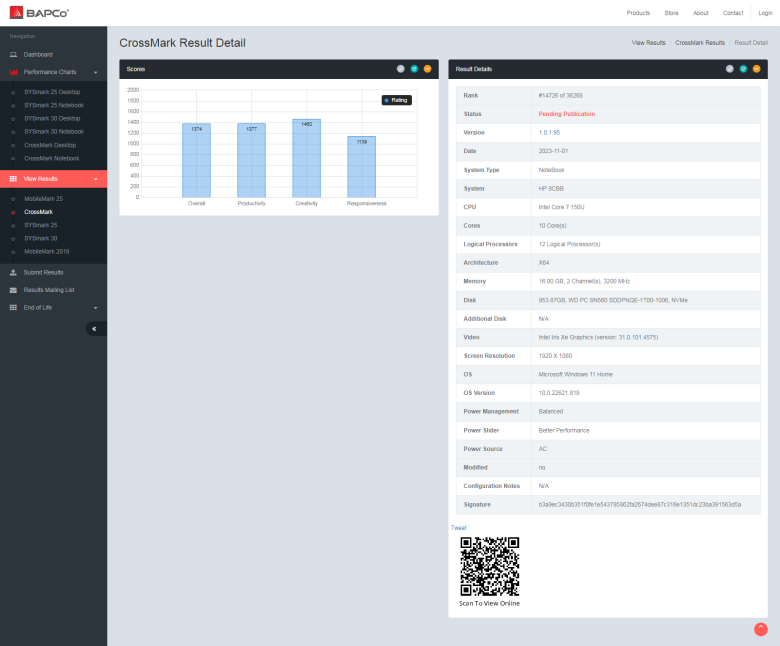Click the Productivity score bar

[251, 161]
